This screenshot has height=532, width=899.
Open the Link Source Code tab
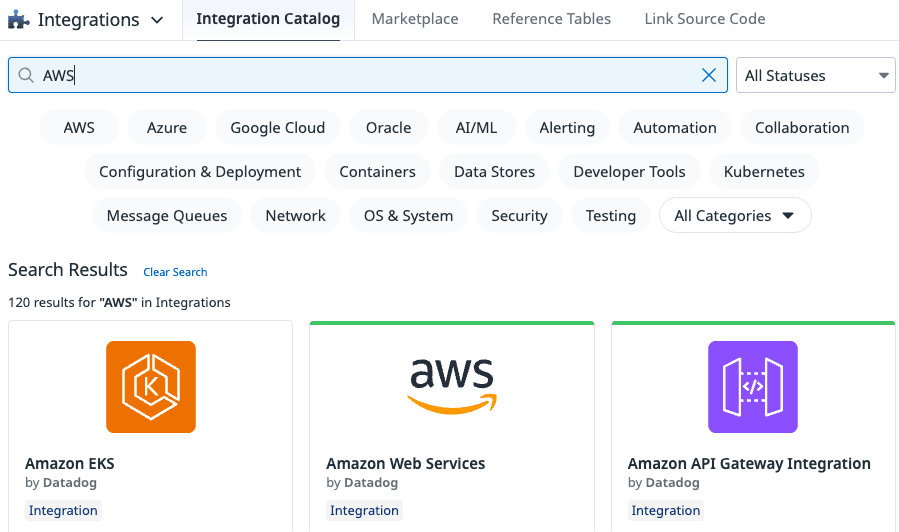tap(705, 19)
